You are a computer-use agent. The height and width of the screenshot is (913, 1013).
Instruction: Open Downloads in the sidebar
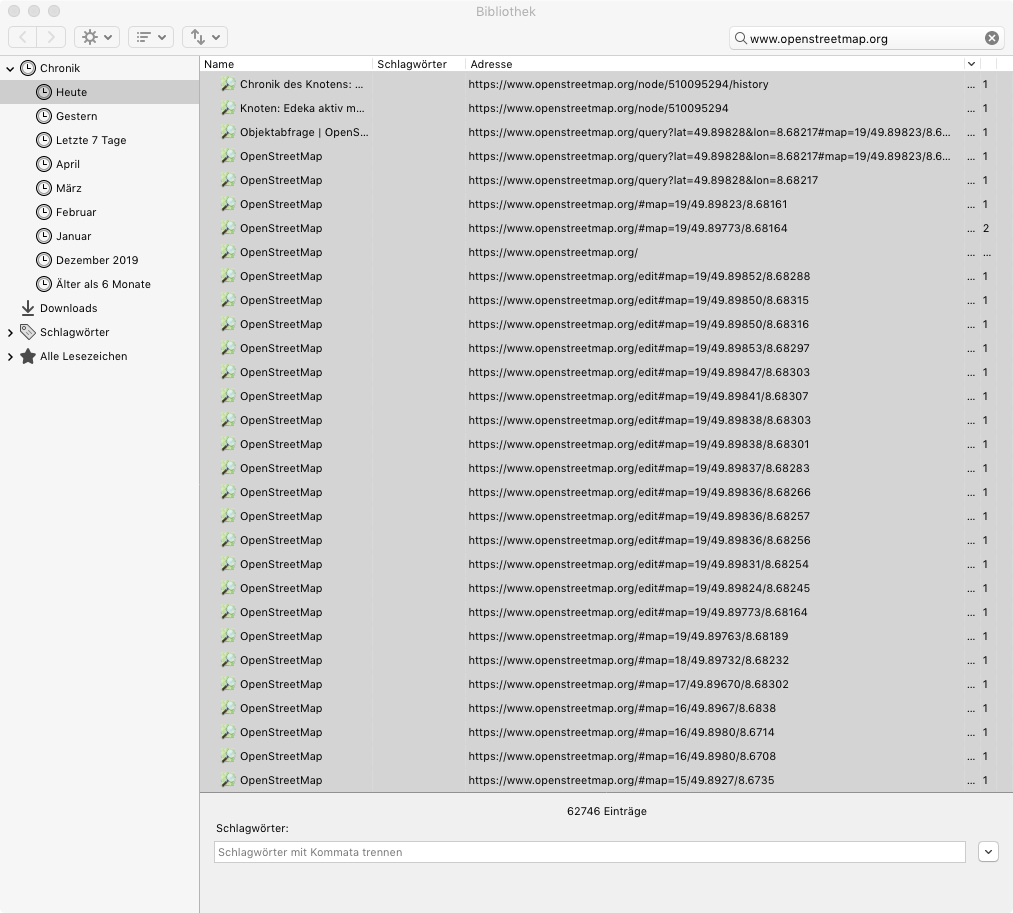tap(99, 308)
